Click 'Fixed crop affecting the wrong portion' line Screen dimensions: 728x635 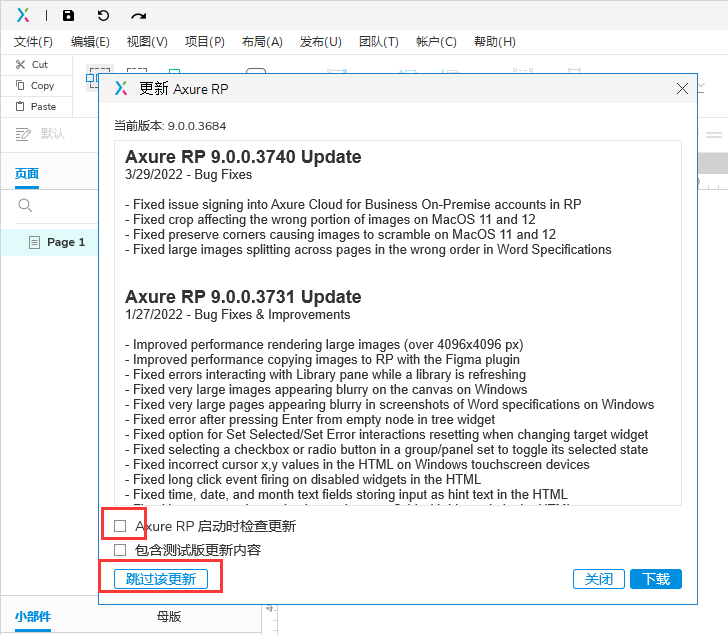tap(330, 219)
